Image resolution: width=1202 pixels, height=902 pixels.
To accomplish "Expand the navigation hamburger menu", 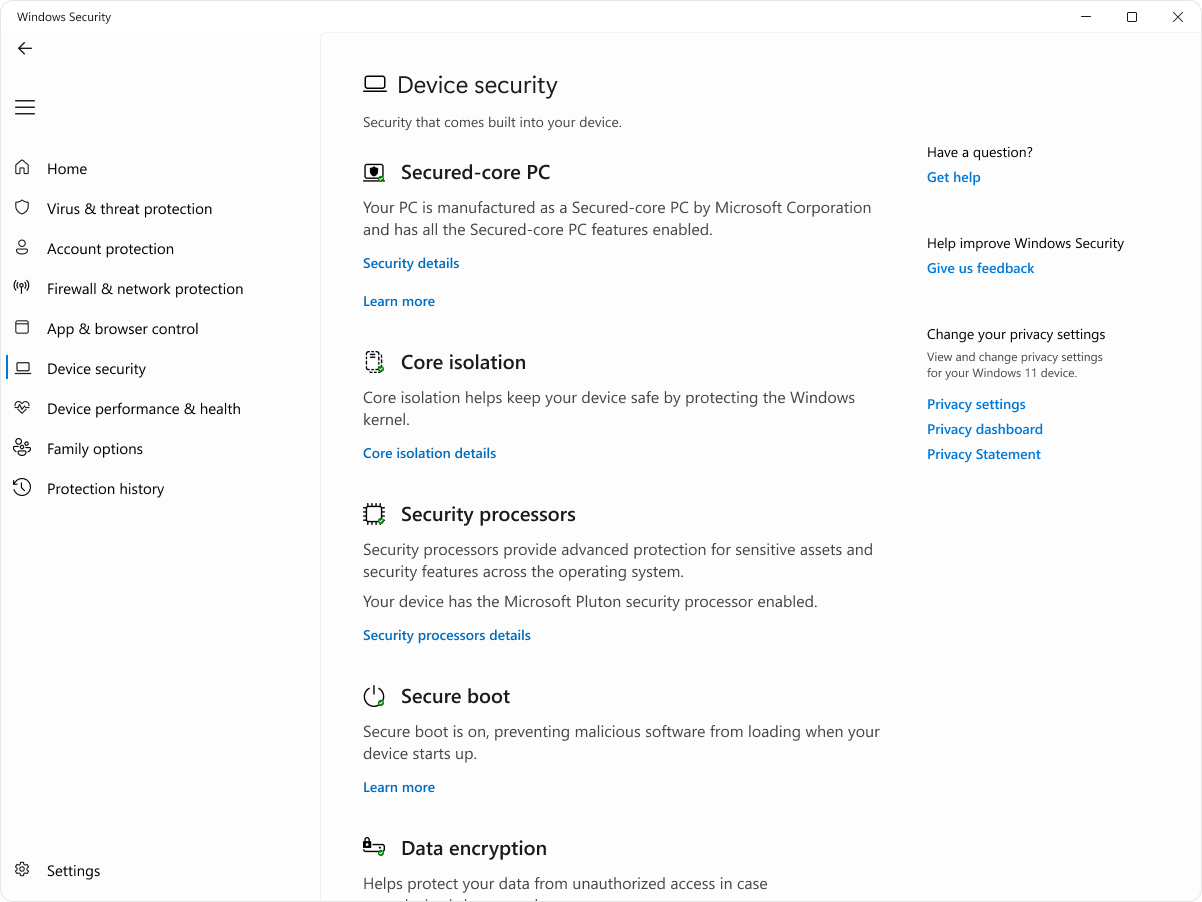I will click(x=24, y=107).
